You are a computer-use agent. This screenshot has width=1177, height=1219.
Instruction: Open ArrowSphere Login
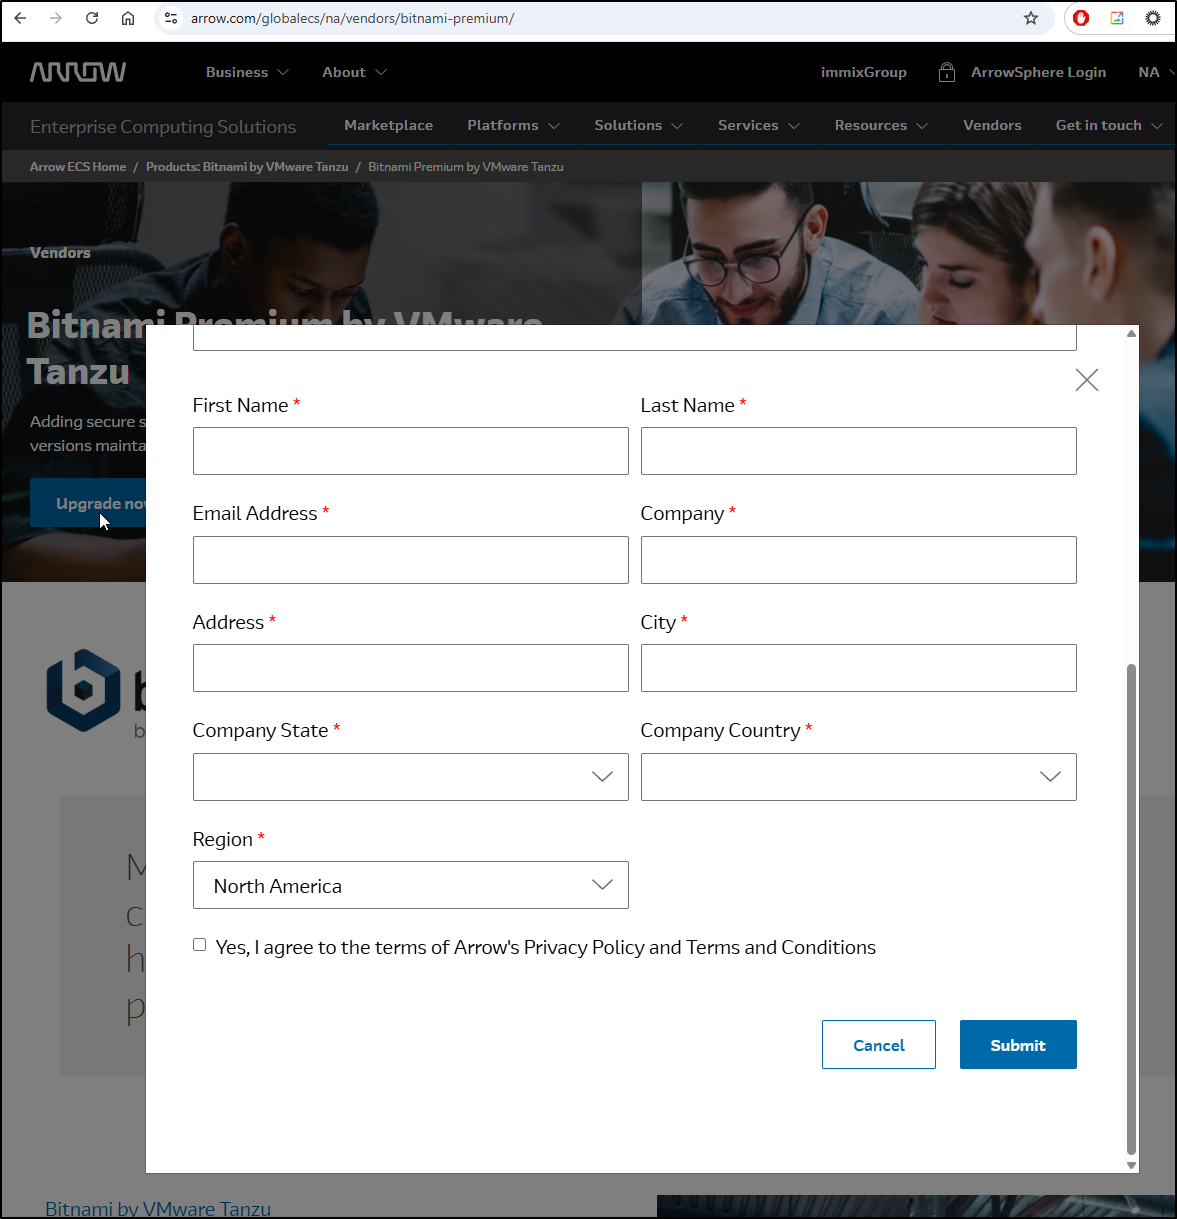coord(1038,72)
